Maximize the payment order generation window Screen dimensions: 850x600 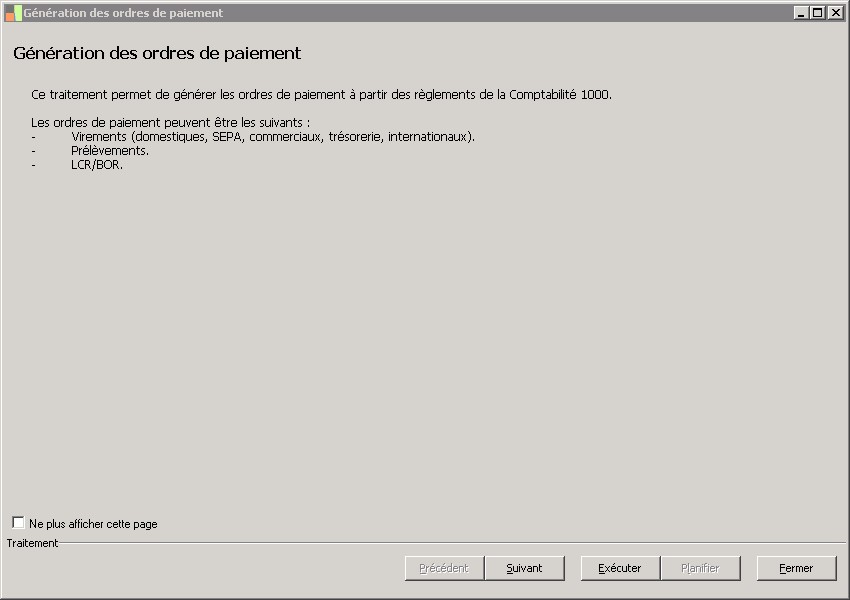817,13
